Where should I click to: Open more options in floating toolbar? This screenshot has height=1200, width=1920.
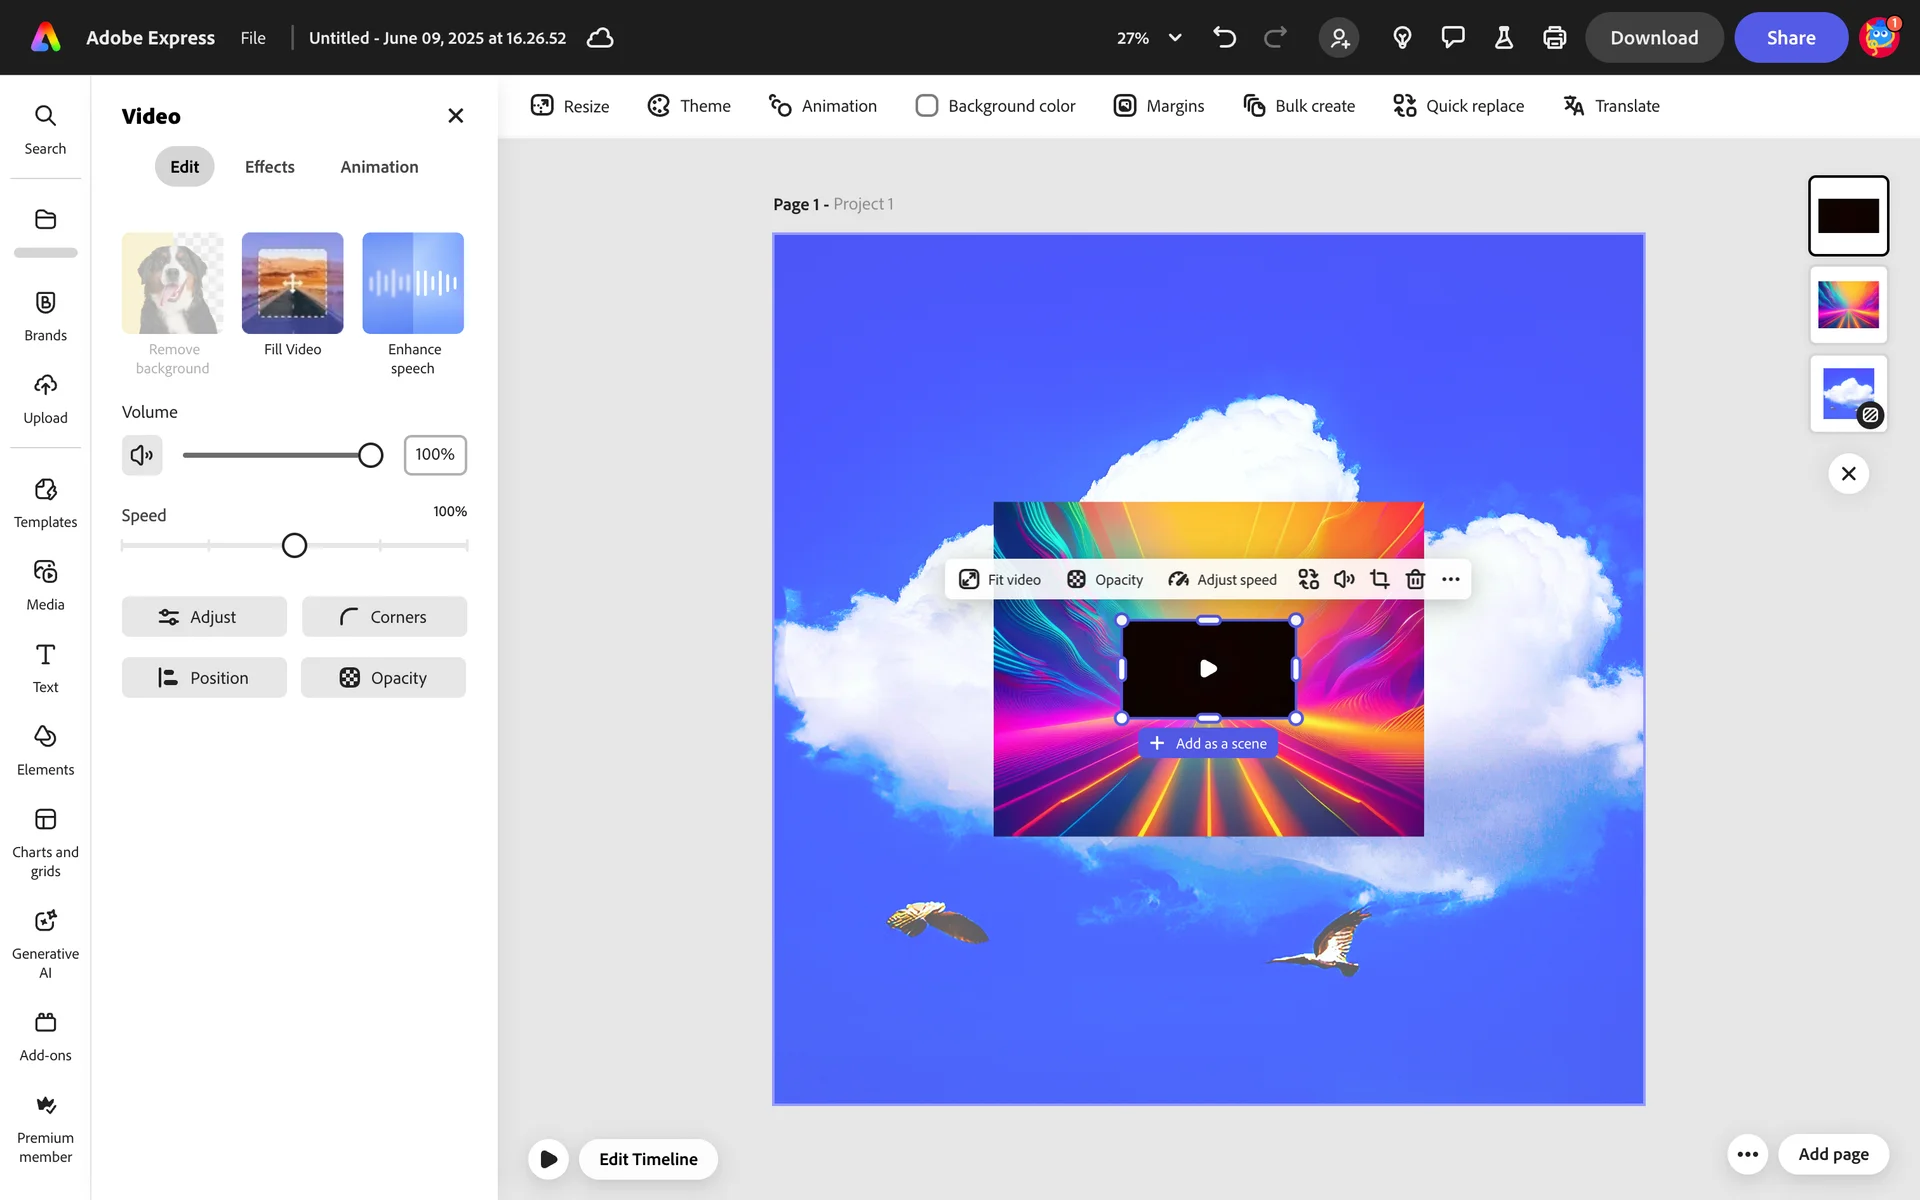point(1451,579)
